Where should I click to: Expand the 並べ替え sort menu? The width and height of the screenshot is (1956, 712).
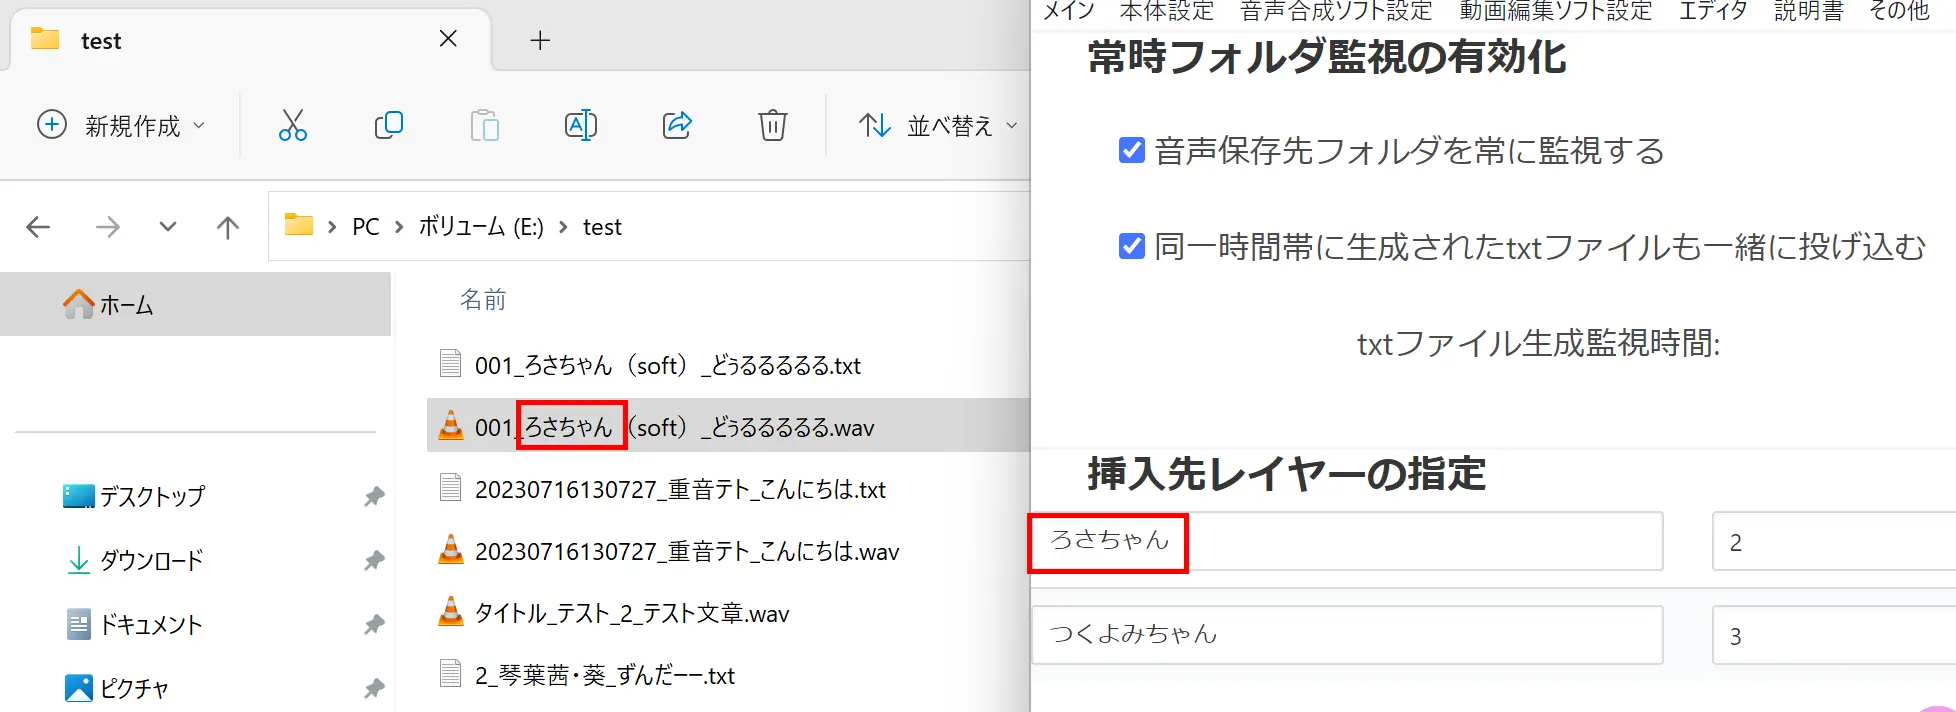click(x=937, y=125)
